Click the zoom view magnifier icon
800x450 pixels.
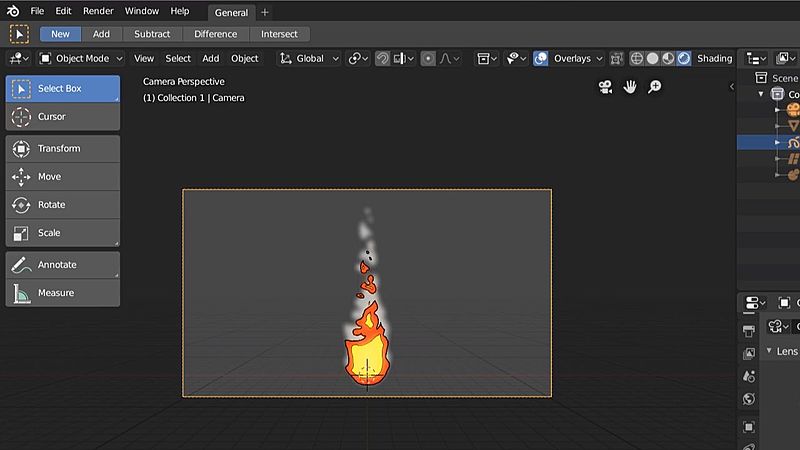655,87
